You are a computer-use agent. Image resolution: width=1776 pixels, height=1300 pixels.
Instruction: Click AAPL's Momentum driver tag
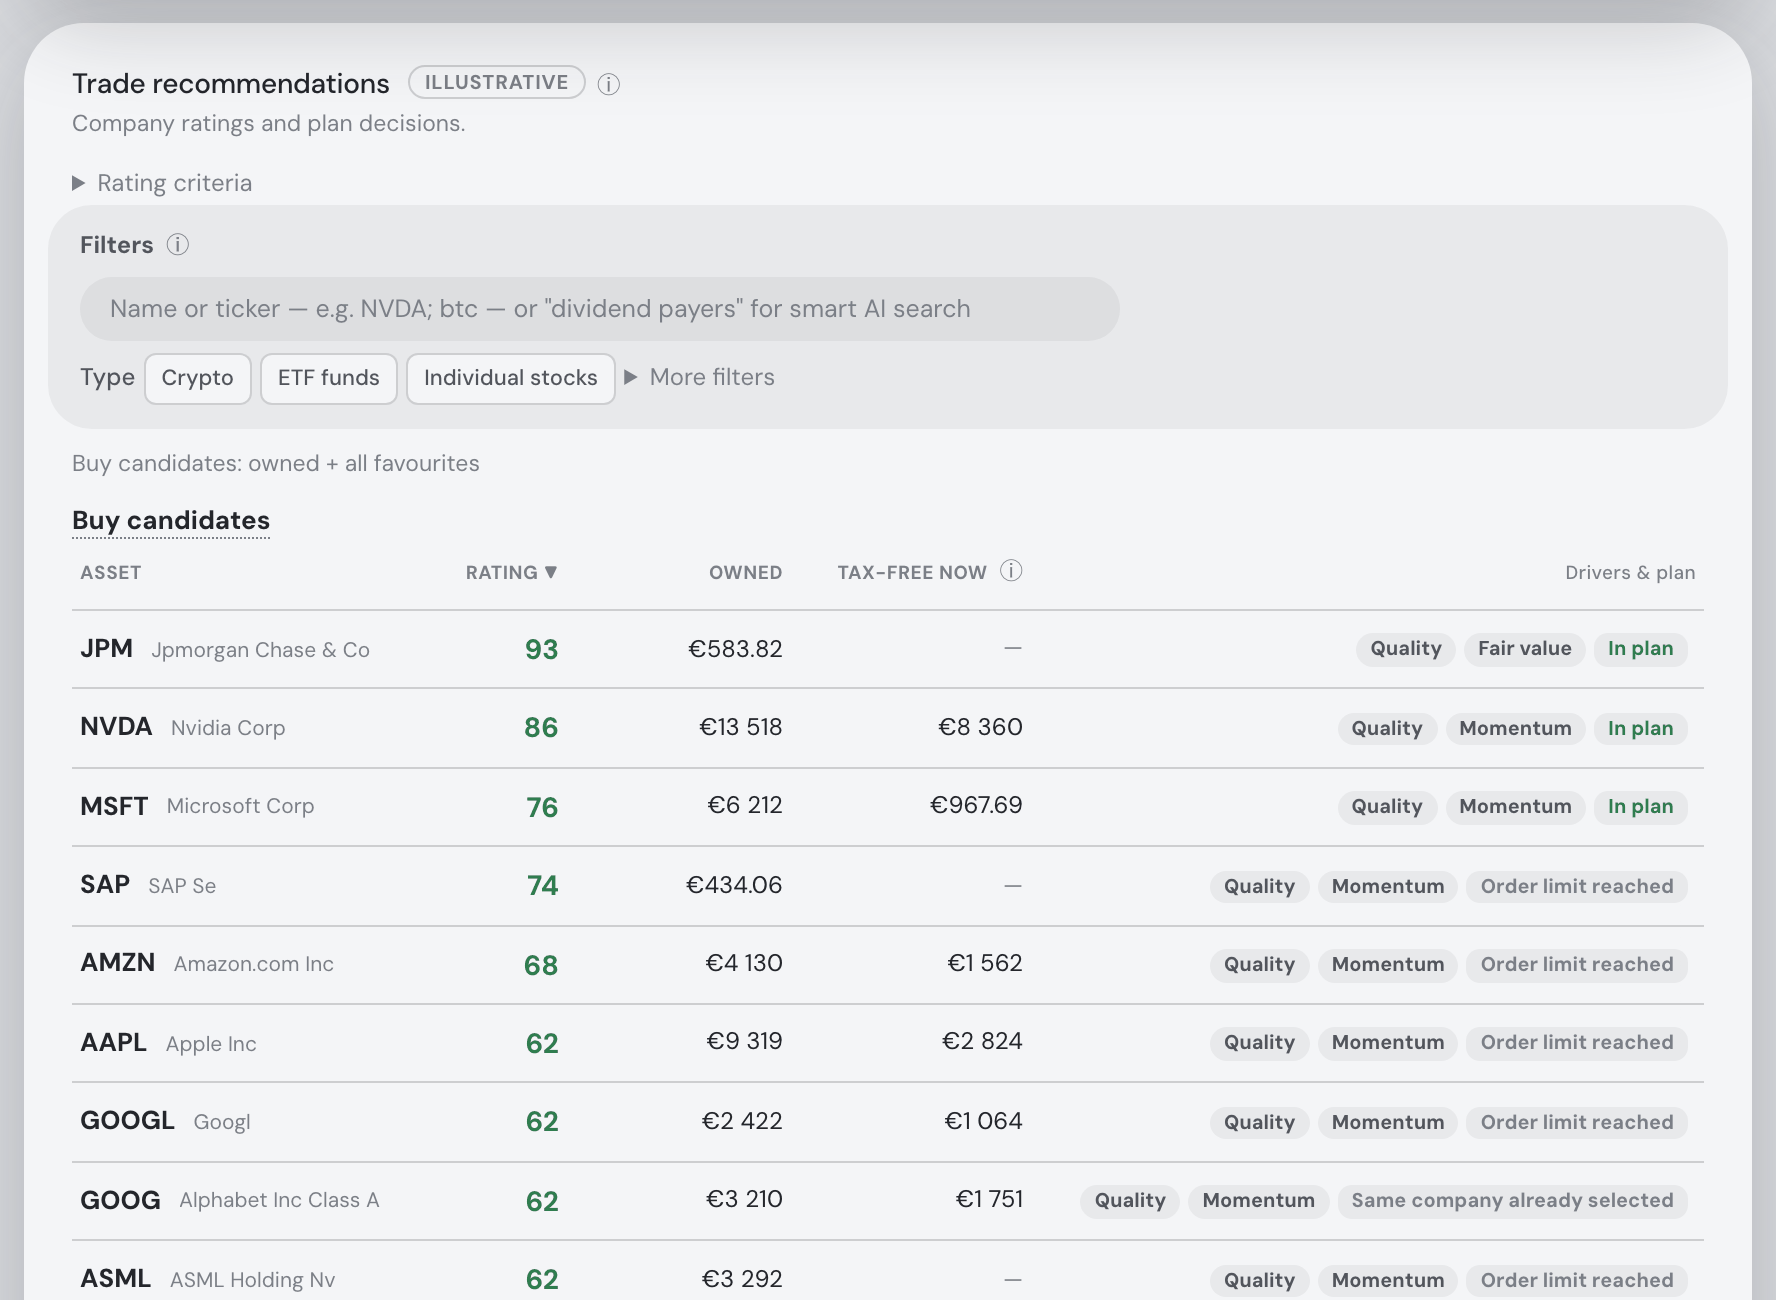(x=1388, y=1043)
